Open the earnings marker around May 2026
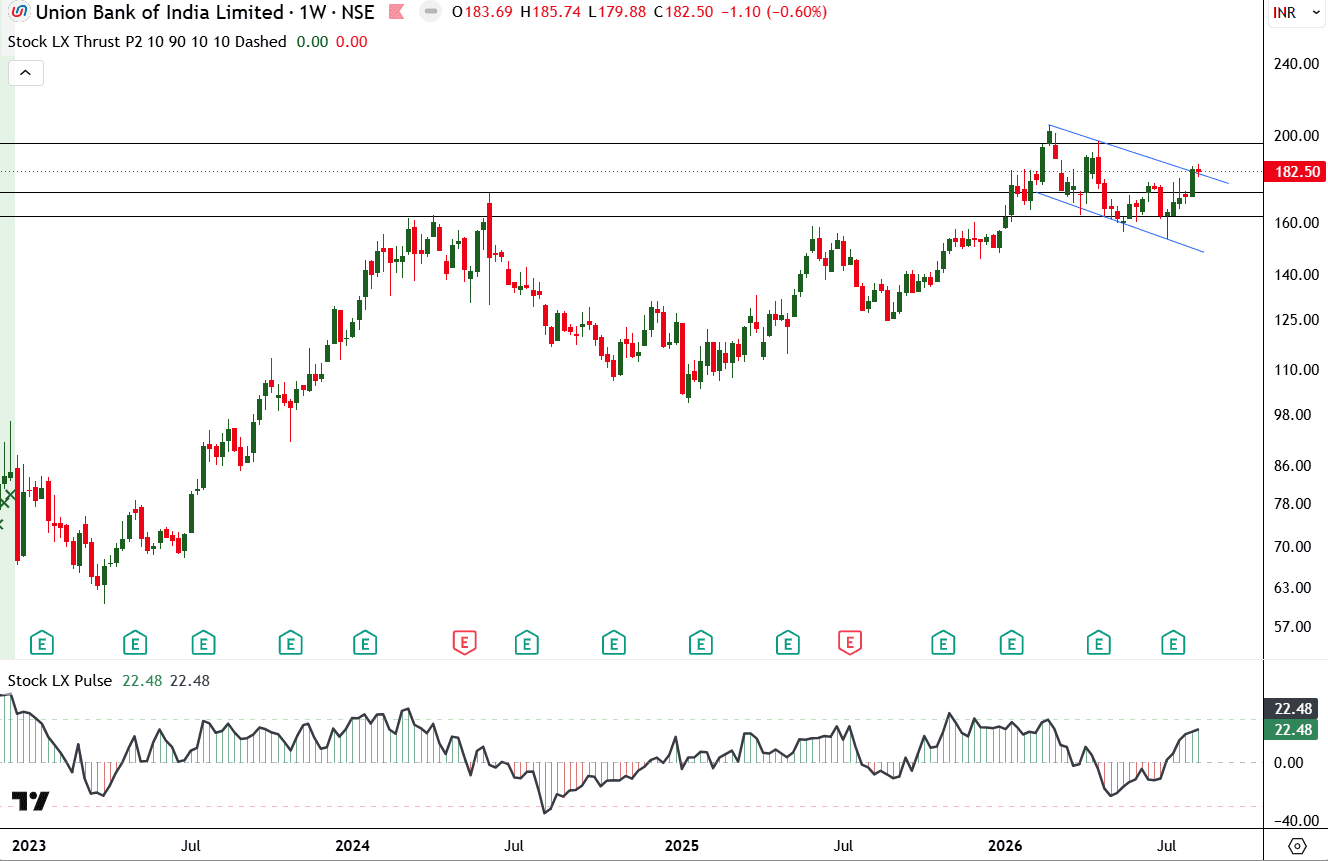The width and height of the screenshot is (1328, 861). 1099,642
